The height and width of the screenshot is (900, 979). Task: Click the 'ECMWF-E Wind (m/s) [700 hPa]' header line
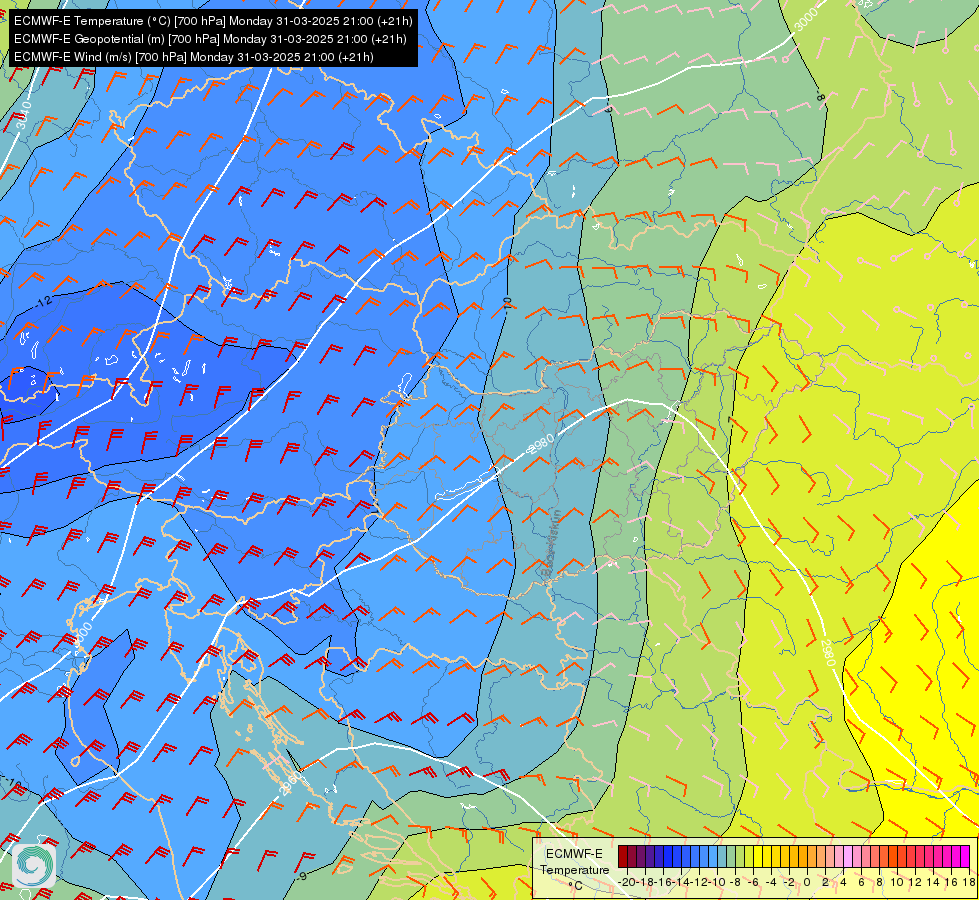point(194,57)
